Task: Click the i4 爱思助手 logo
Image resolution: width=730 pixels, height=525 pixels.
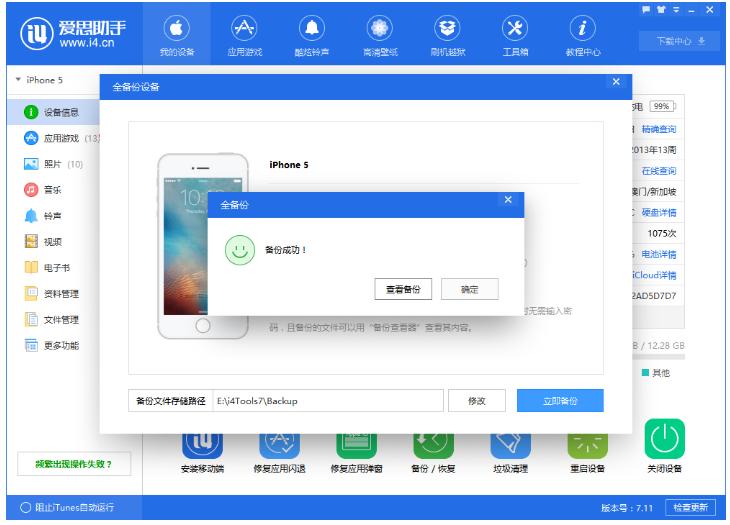Action: pyautogui.click(x=73, y=34)
